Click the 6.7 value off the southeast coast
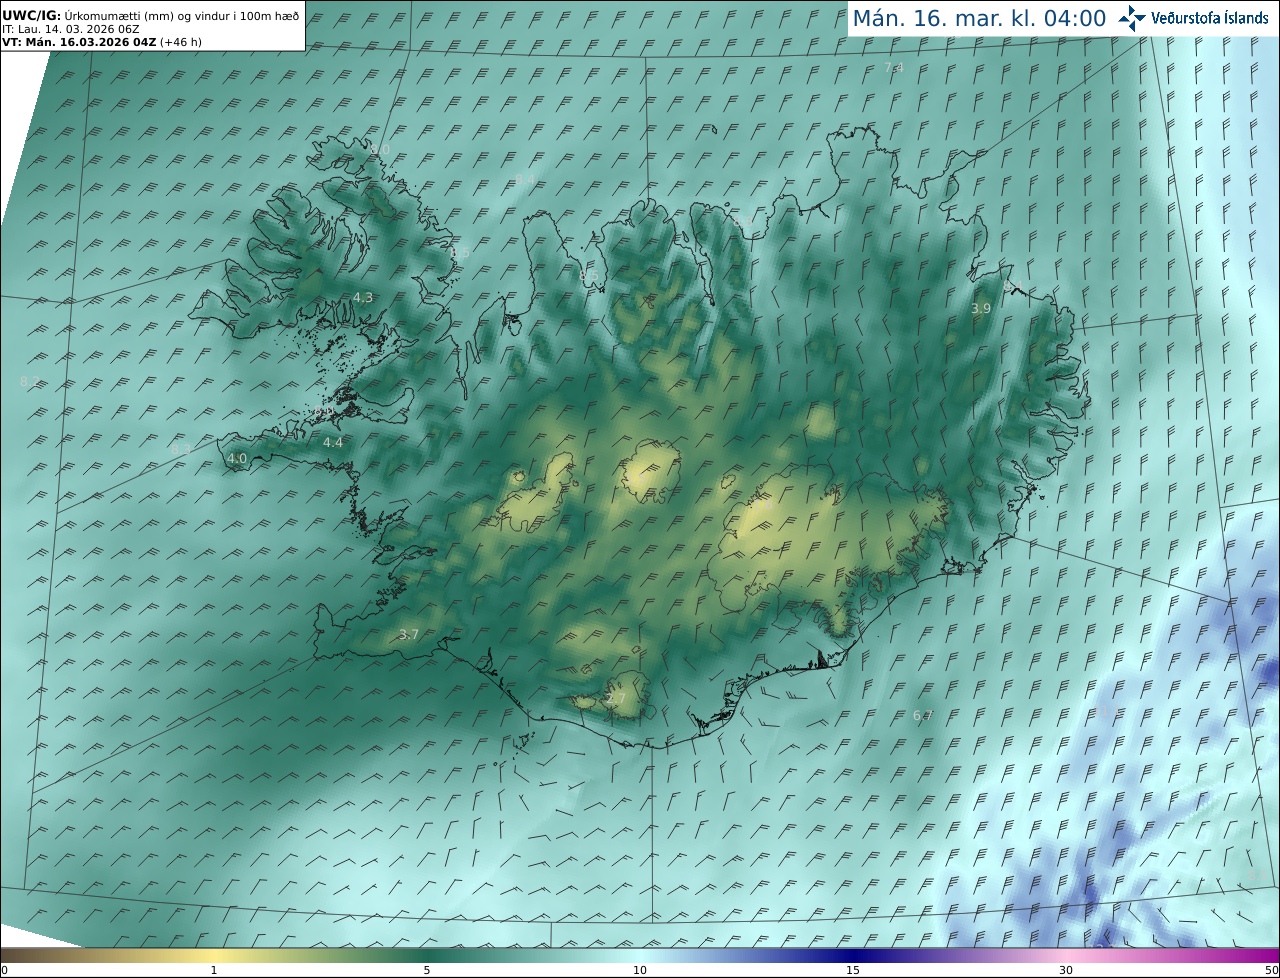The image size is (1280, 978). [x=923, y=715]
